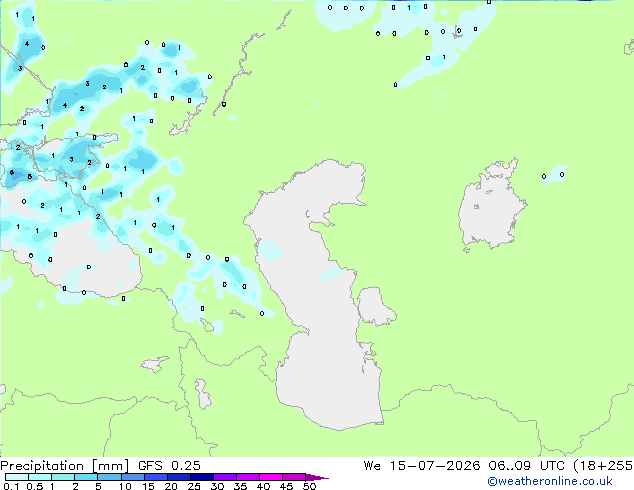Select the 25 mm dark blue legend swatch
634x490 pixels.
tap(202, 477)
